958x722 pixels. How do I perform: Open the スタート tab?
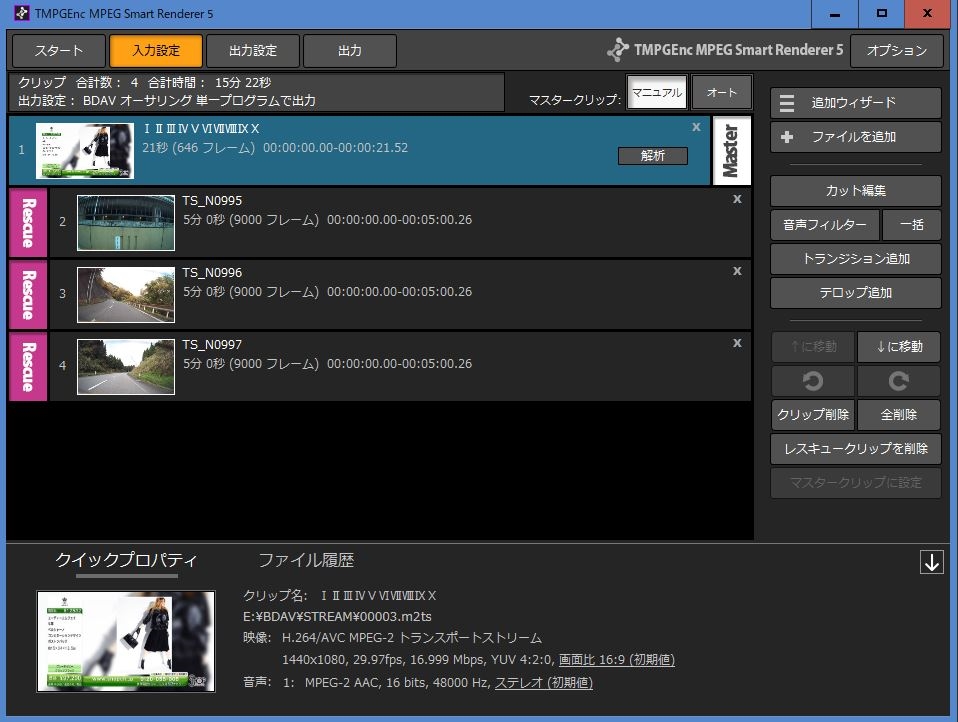tap(59, 51)
